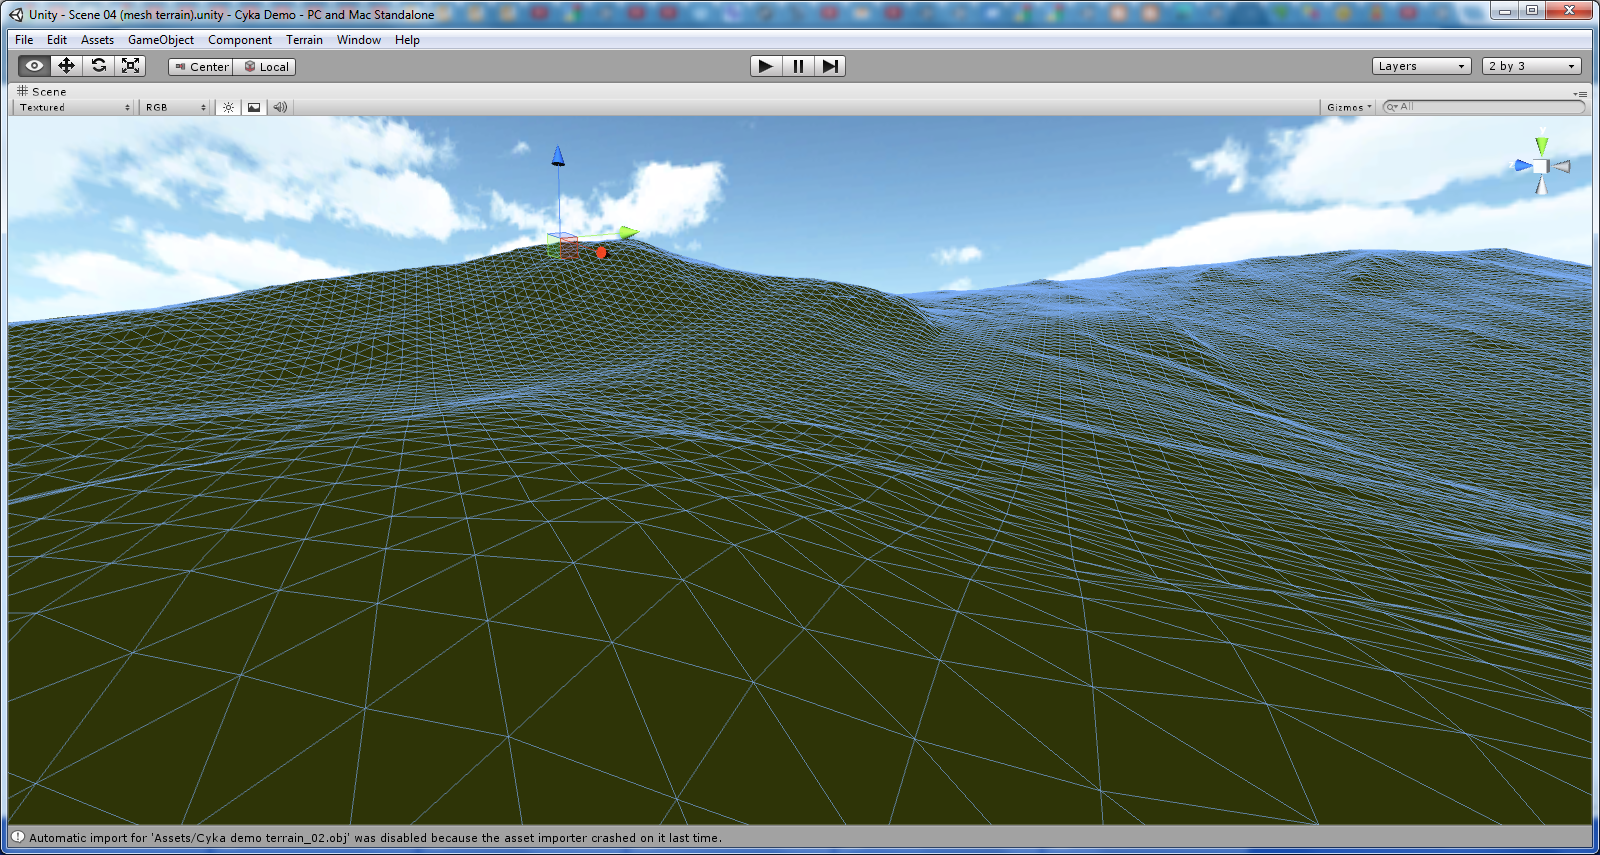Open the RGB render mode dropdown
Viewport: 1600px width, 855px height.
tap(175, 107)
